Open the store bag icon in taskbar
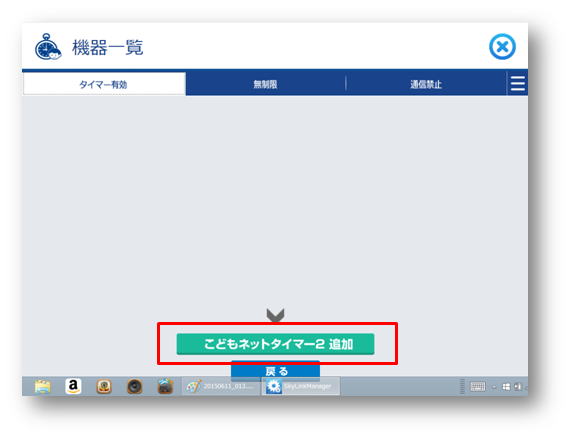Viewport: 570px width, 438px height. [165, 386]
